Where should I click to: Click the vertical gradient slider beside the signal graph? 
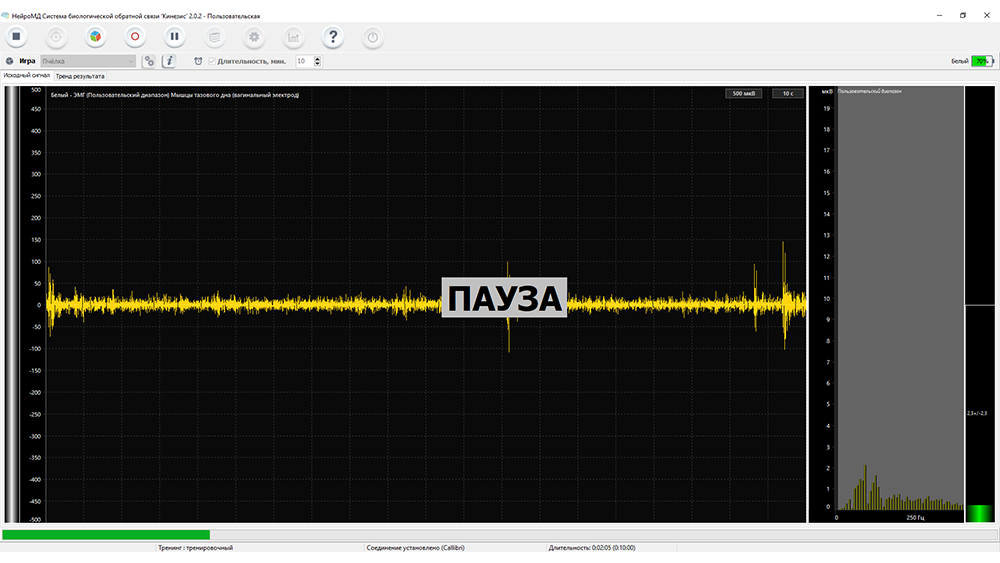pos(11,305)
